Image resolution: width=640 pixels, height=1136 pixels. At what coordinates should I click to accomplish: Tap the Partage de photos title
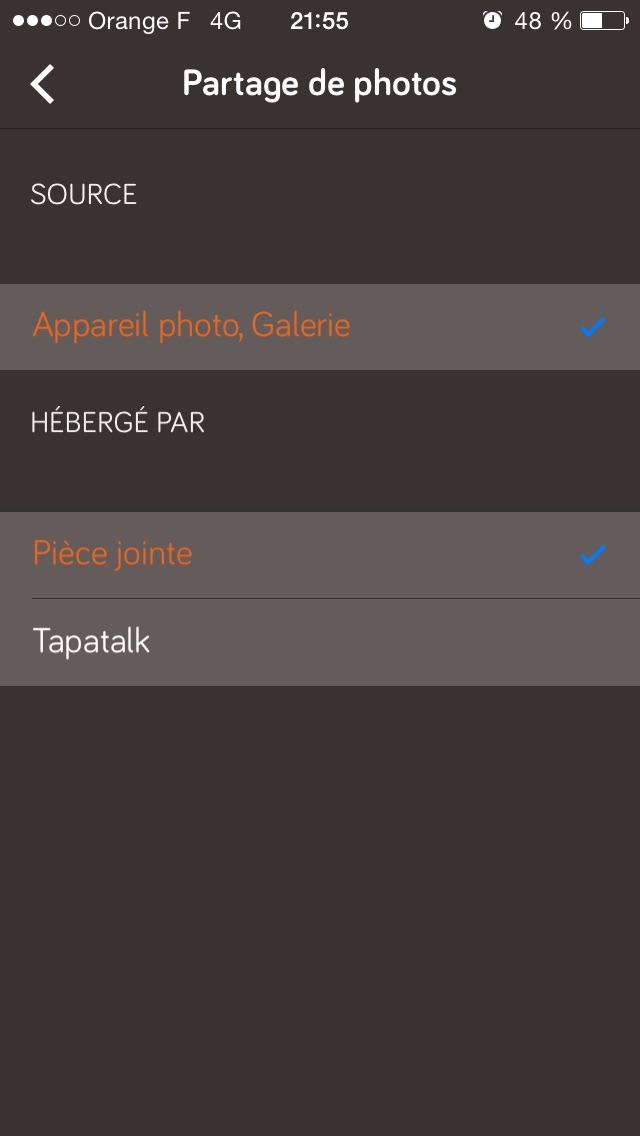click(319, 84)
